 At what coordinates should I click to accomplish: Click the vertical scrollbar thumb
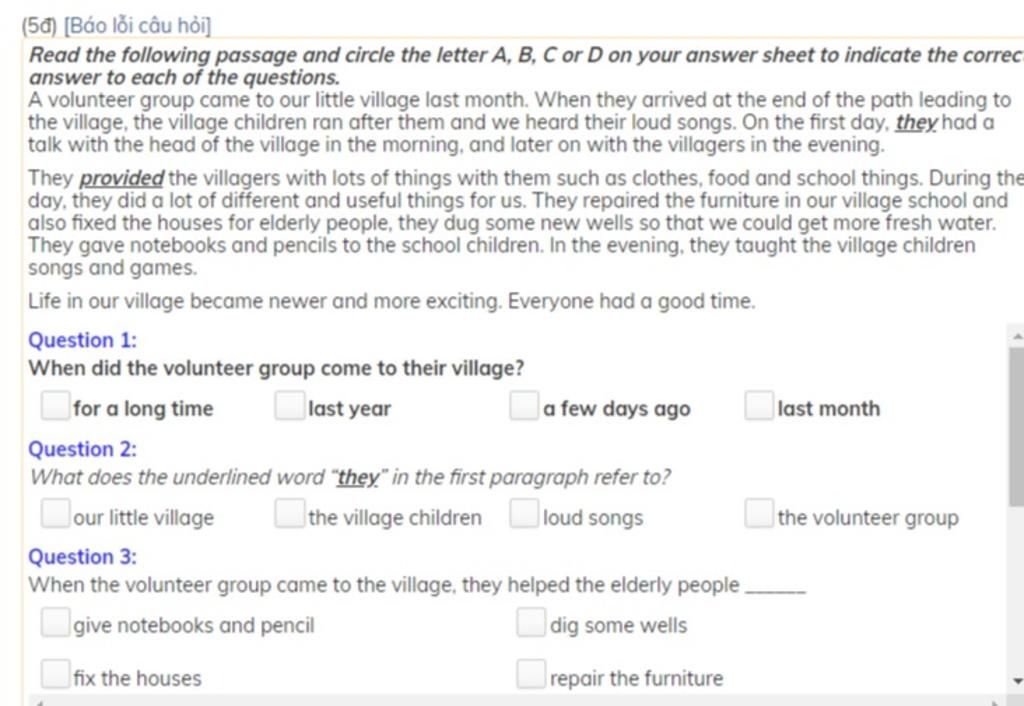[1017, 426]
